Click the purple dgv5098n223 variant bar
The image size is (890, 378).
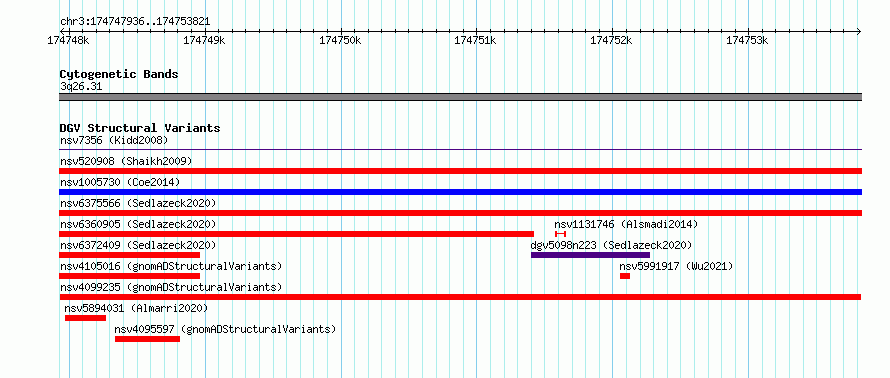pyautogui.click(x=590, y=255)
